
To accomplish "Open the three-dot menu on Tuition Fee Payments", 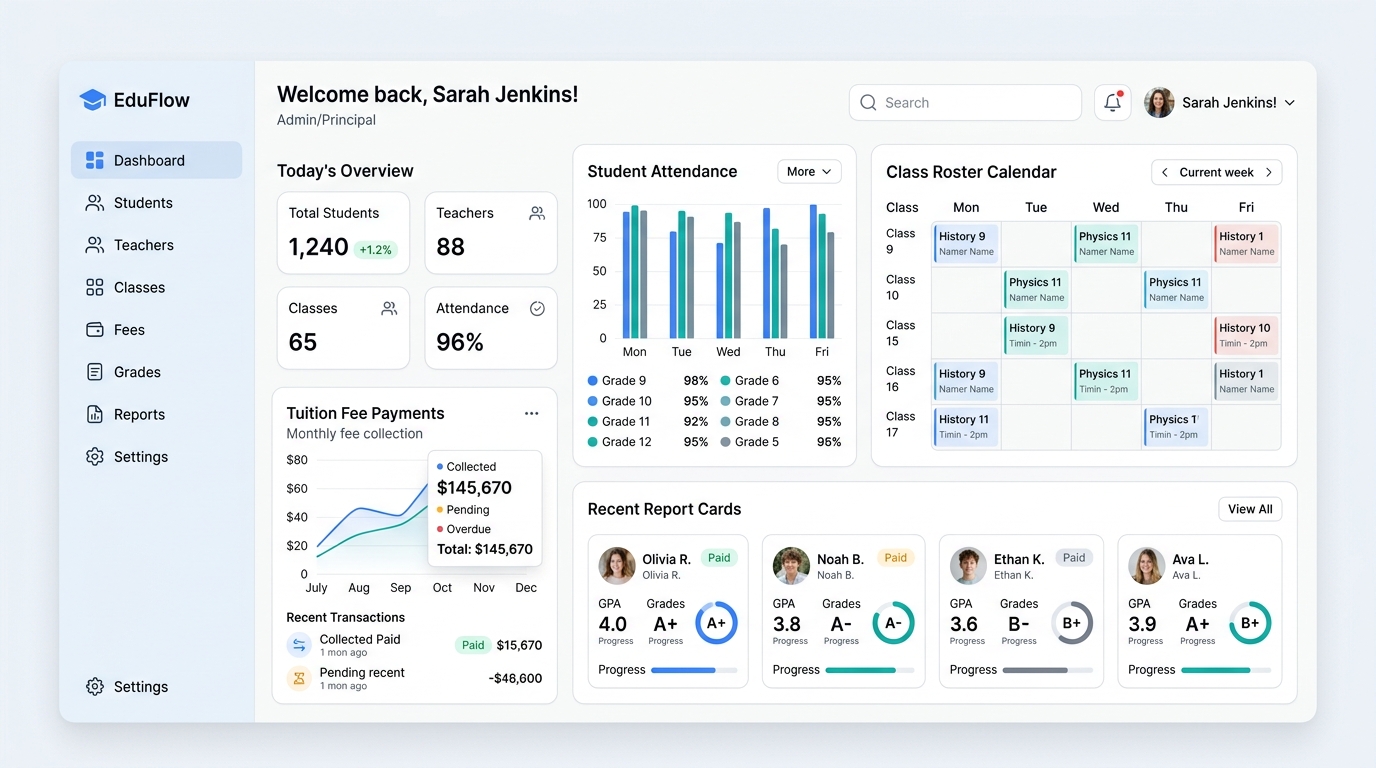I will coord(532,413).
